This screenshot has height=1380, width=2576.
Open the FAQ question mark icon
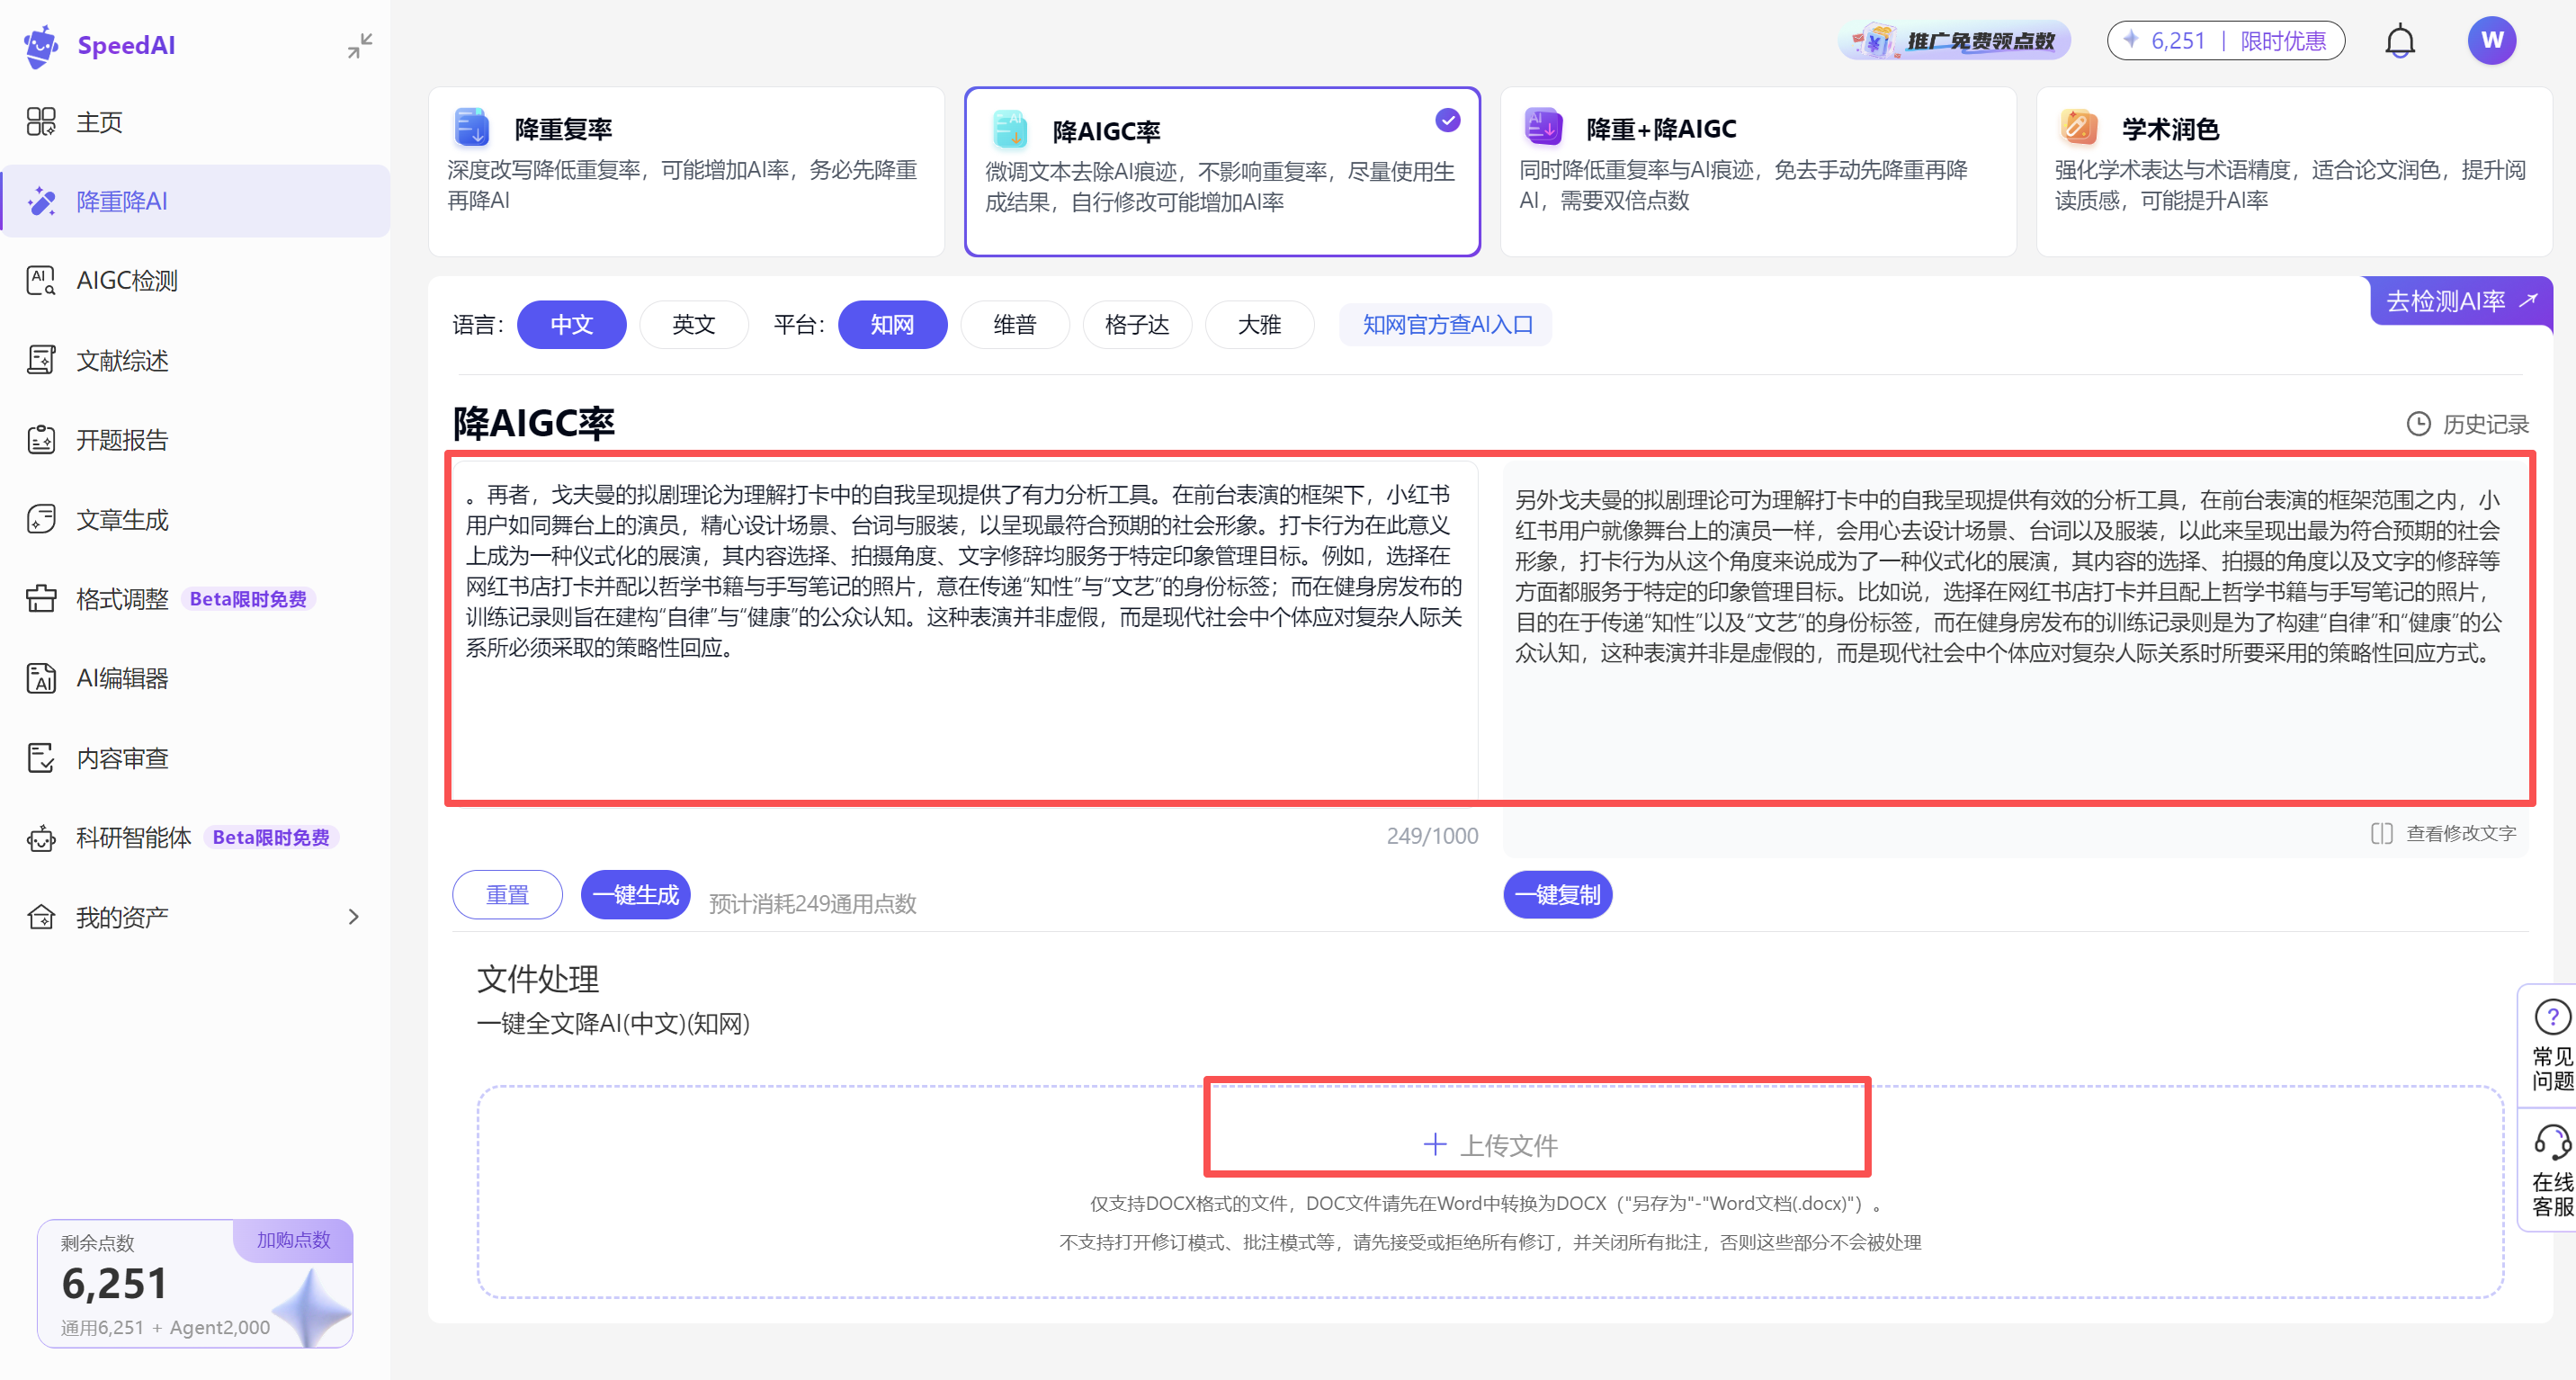[x=2551, y=1017]
